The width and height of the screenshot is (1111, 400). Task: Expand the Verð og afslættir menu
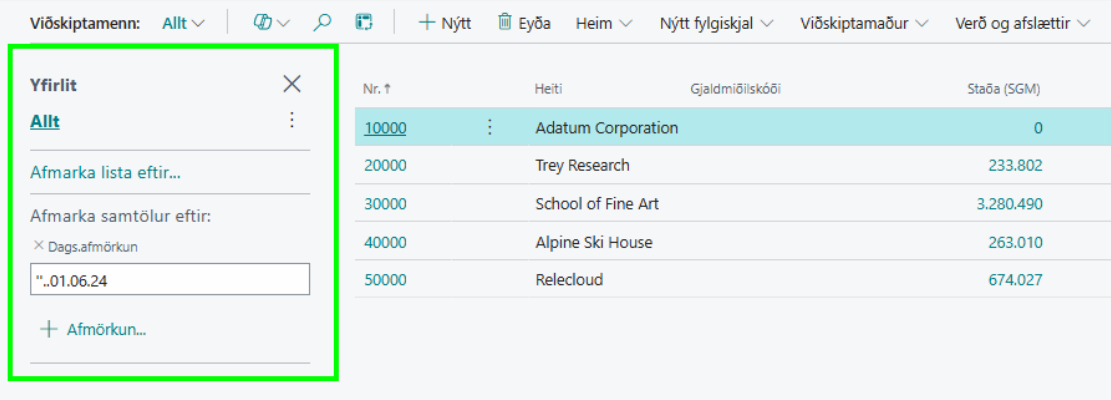point(1022,22)
